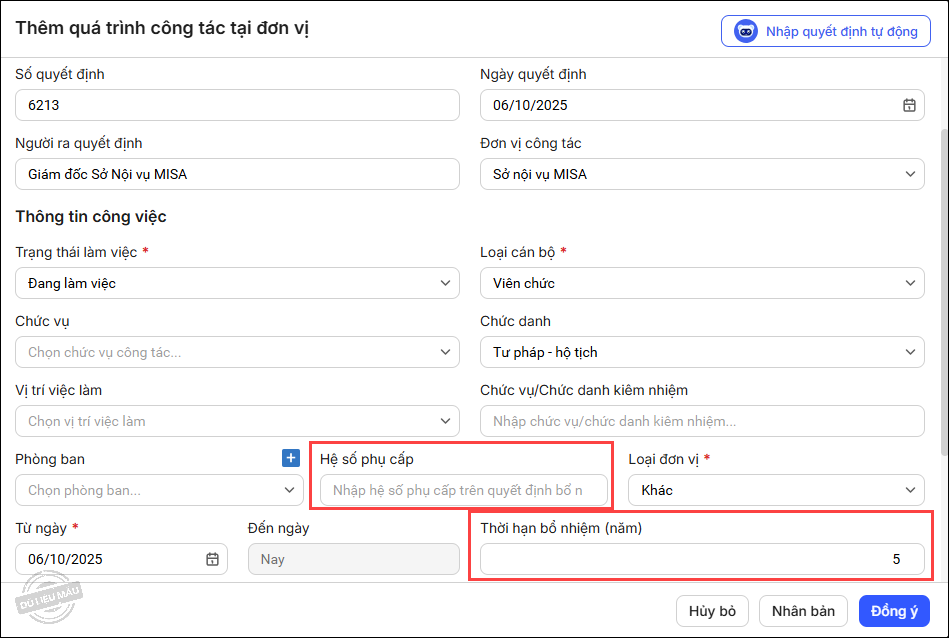The width and height of the screenshot is (949, 638).
Task: Click blue plus icon beside Phòng ban
Action: [291, 459]
